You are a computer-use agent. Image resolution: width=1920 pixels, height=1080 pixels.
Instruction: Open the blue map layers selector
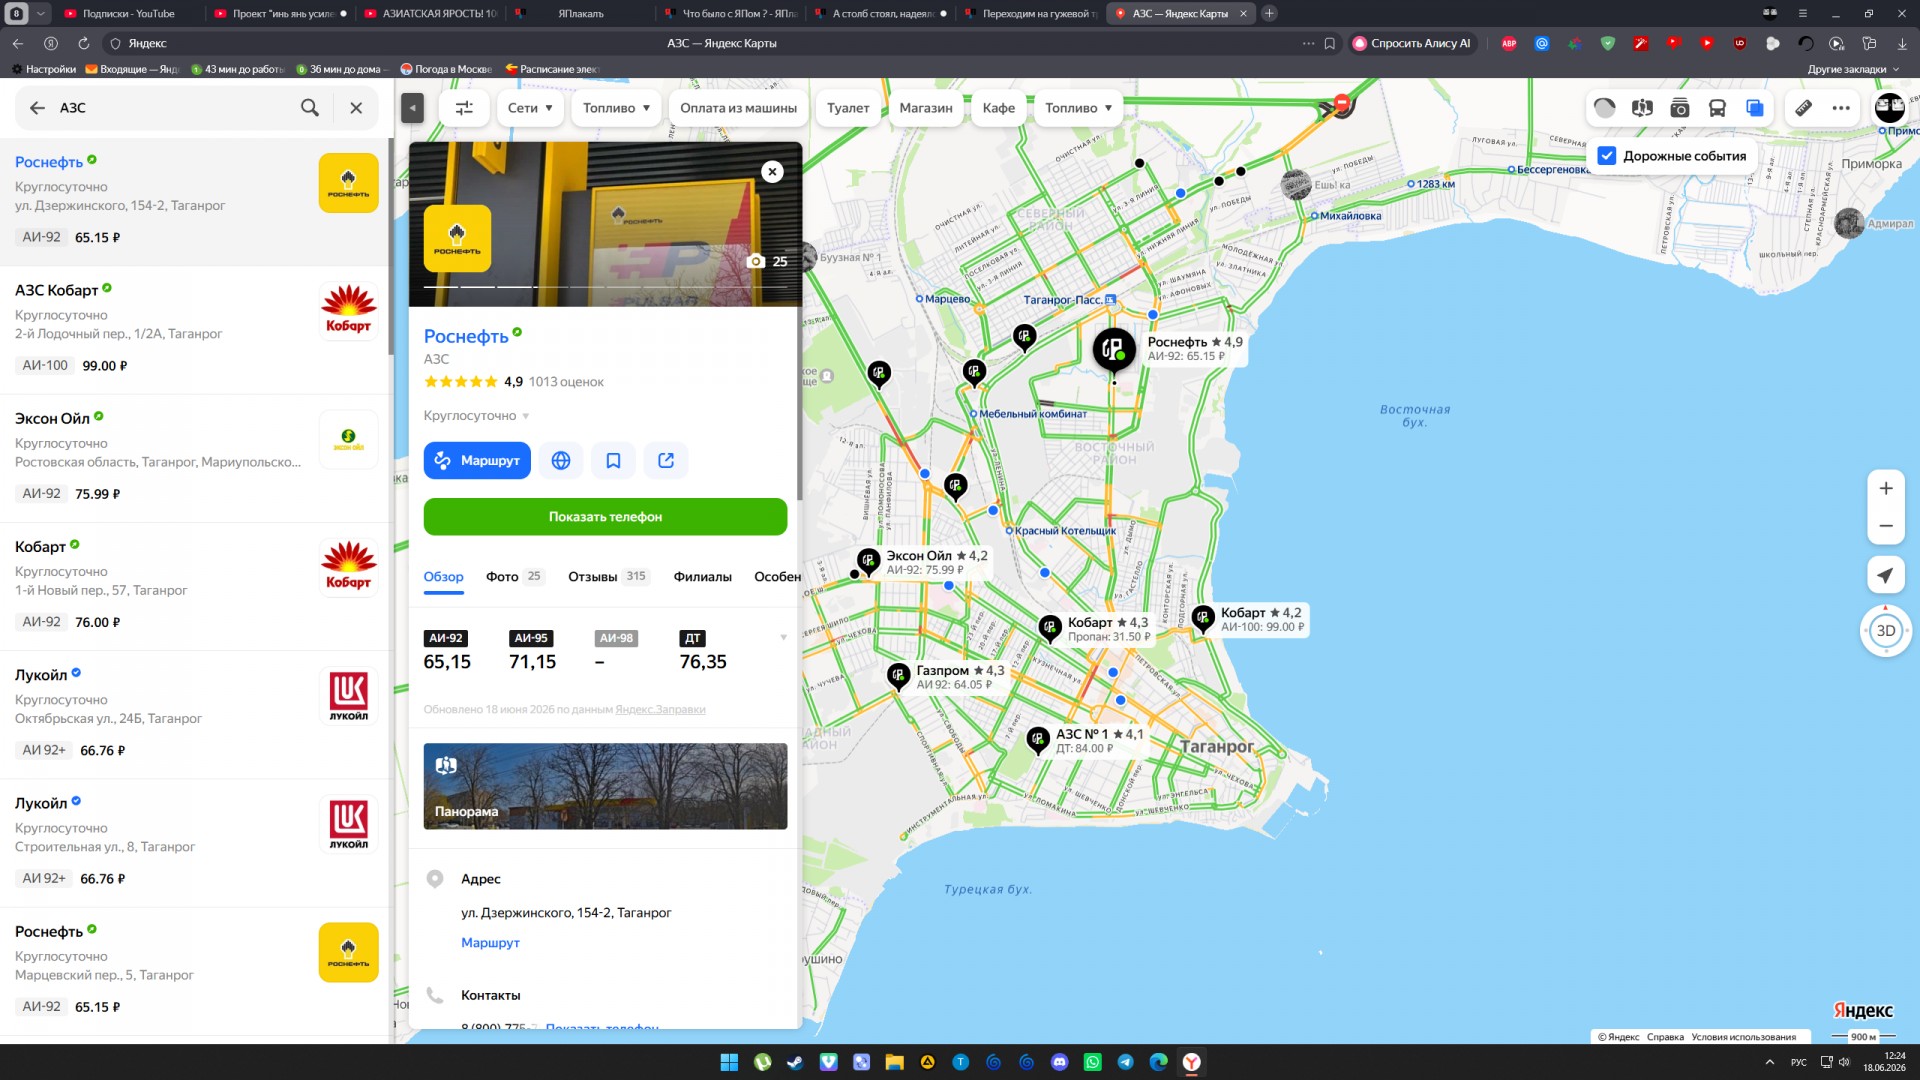(1755, 108)
